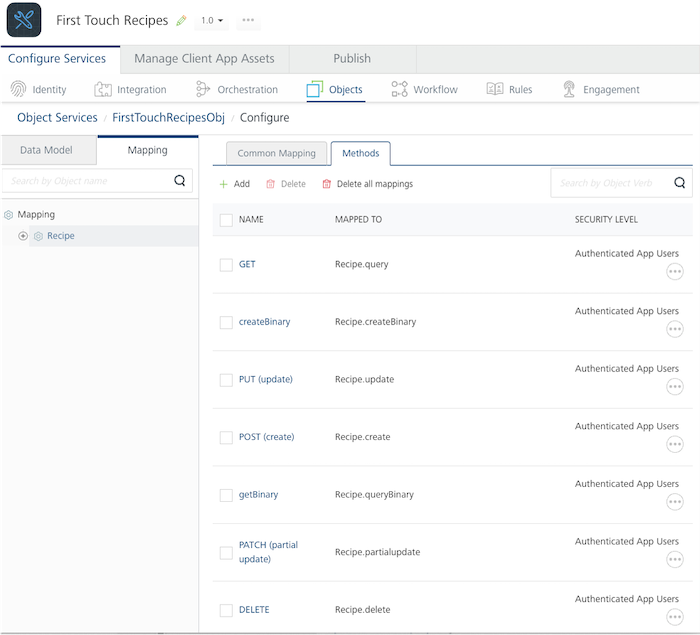Open the createBinary method link
This screenshot has width=700, height=635.
(x=265, y=322)
